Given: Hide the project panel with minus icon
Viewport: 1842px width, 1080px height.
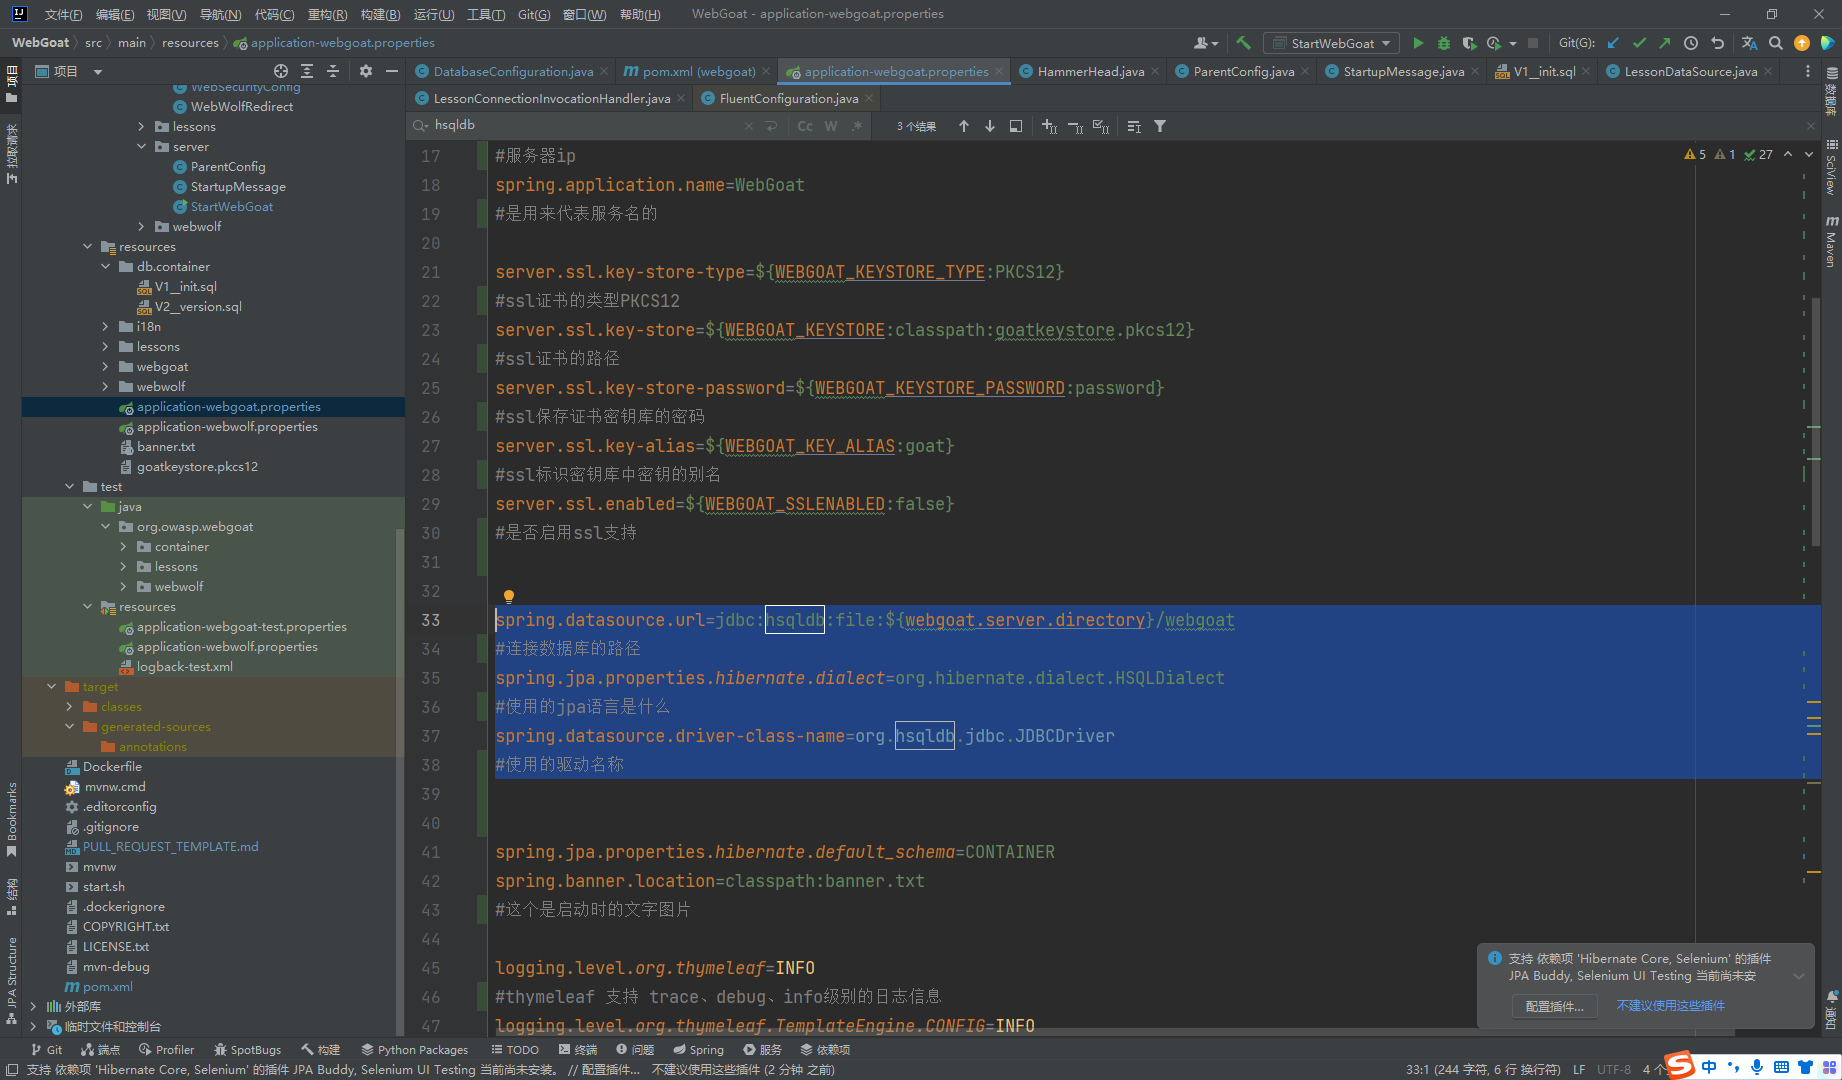Looking at the screenshot, I should (391, 71).
